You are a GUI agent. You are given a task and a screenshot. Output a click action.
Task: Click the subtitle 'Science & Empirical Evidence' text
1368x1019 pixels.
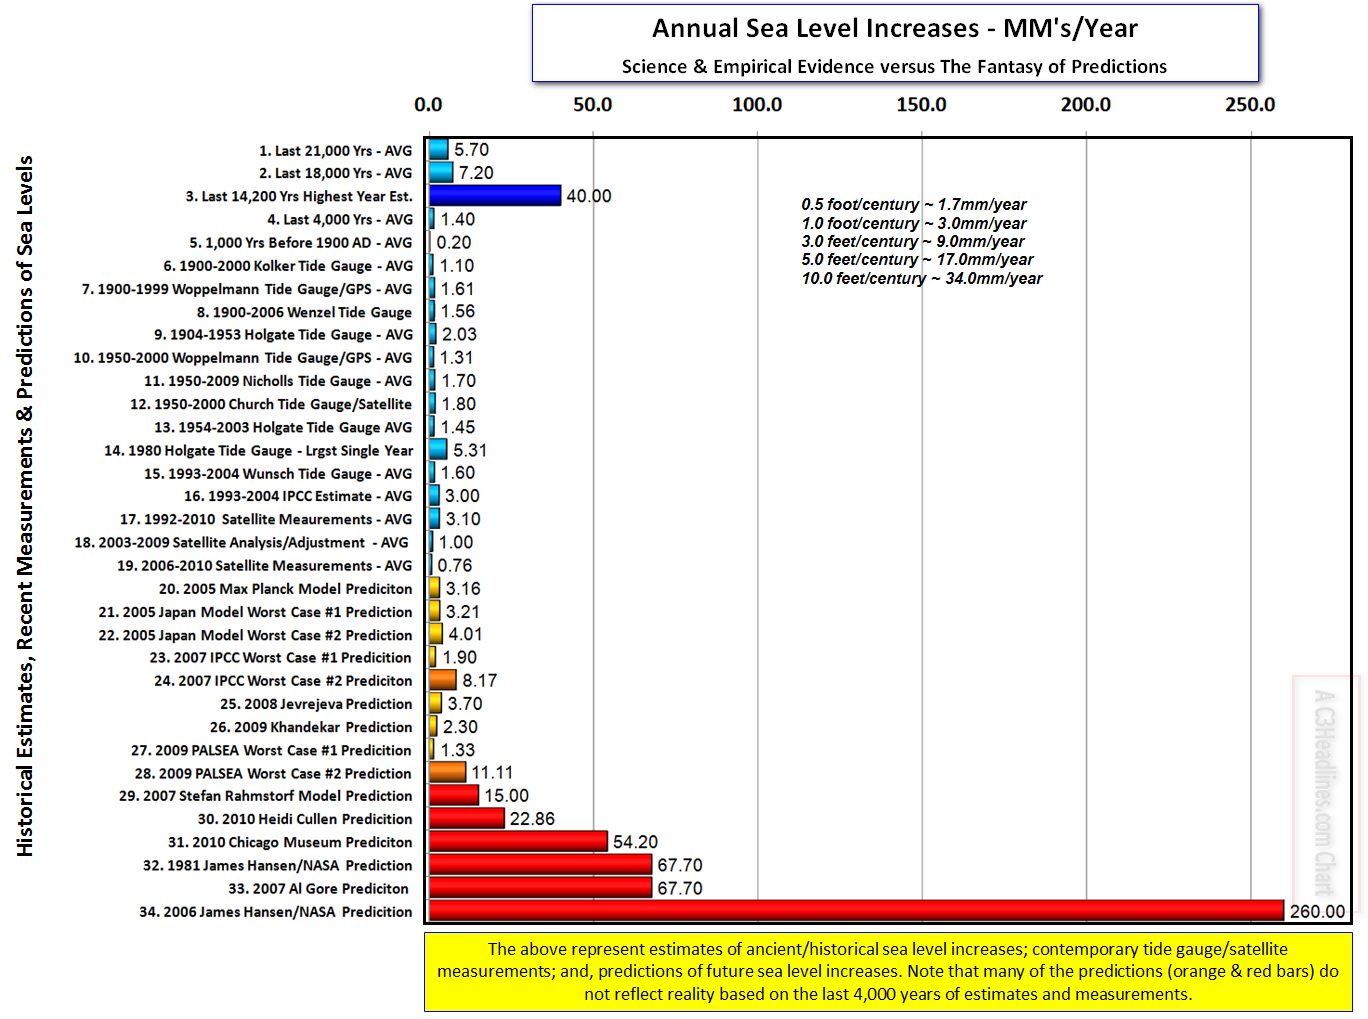pyautogui.click(x=894, y=67)
